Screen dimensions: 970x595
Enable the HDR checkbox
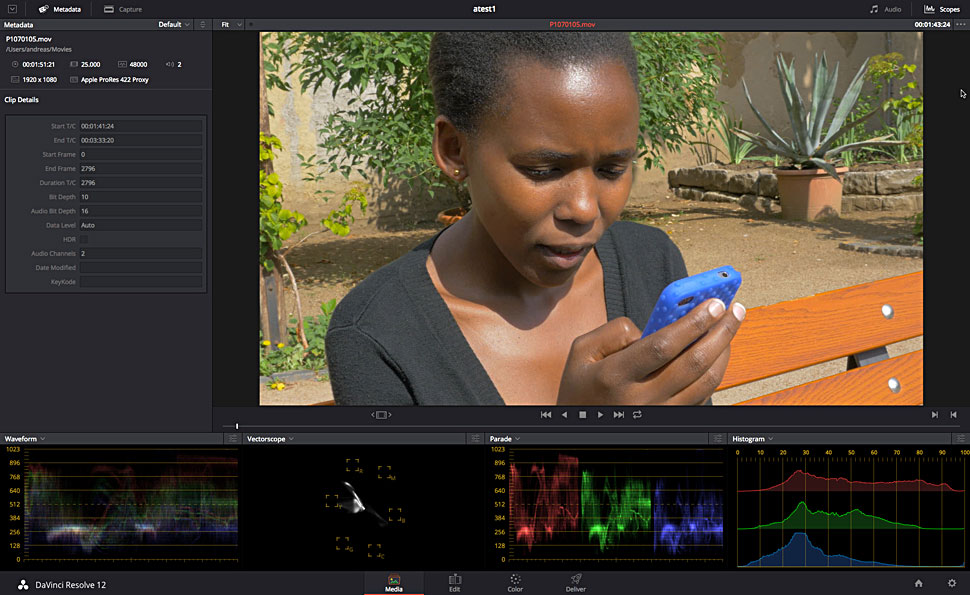[84, 240]
